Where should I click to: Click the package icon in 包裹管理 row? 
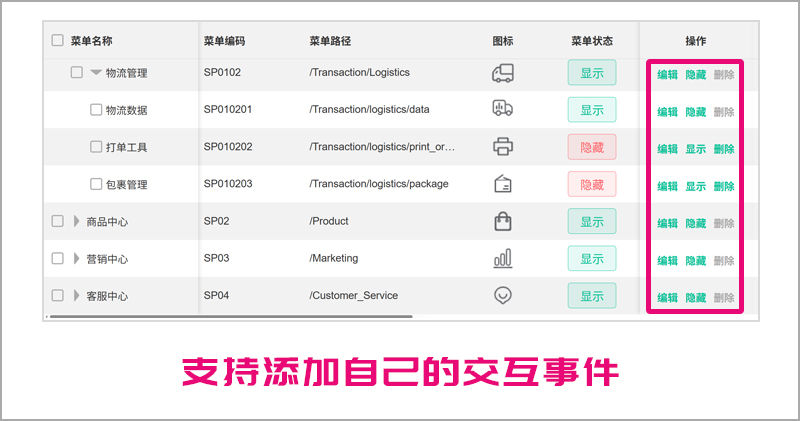click(503, 184)
